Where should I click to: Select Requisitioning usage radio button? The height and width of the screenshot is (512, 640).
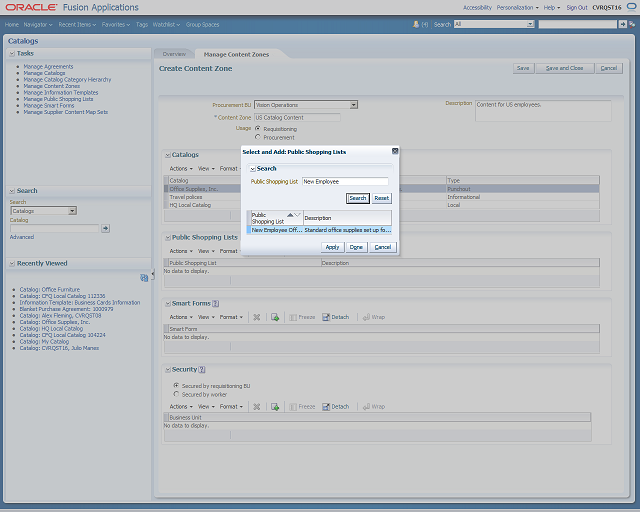[x=258, y=128]
